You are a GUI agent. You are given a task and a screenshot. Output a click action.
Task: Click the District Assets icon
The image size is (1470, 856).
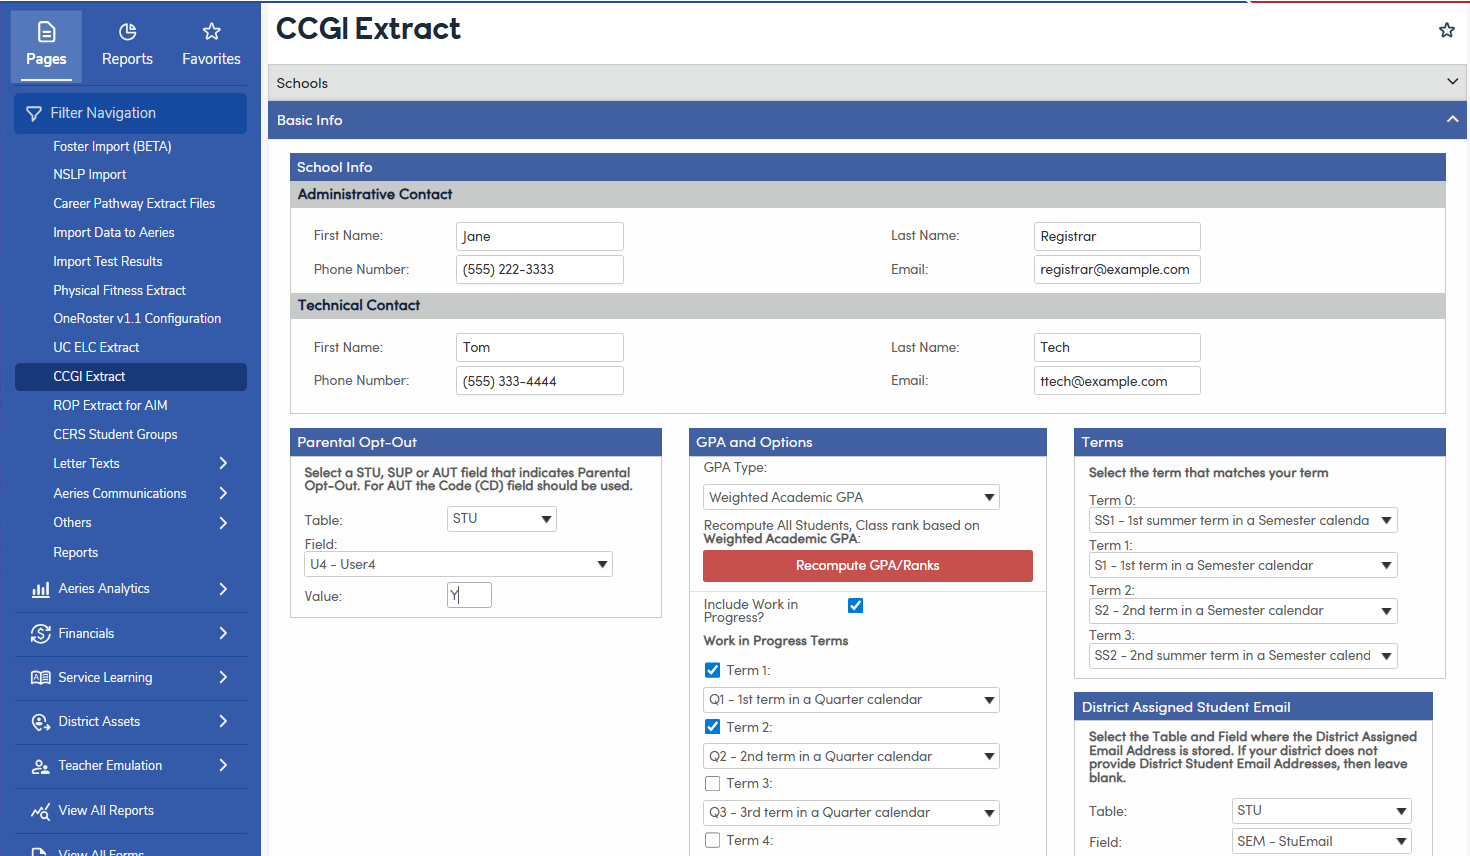41,721
